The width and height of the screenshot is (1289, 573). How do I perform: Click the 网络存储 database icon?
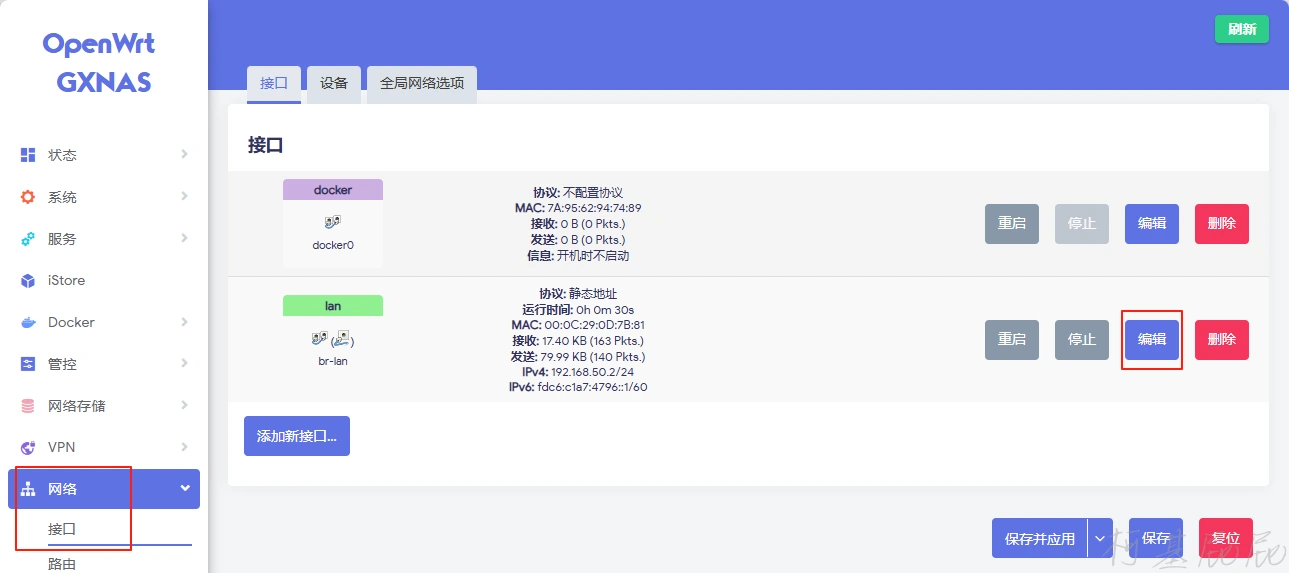pos(28,406)
